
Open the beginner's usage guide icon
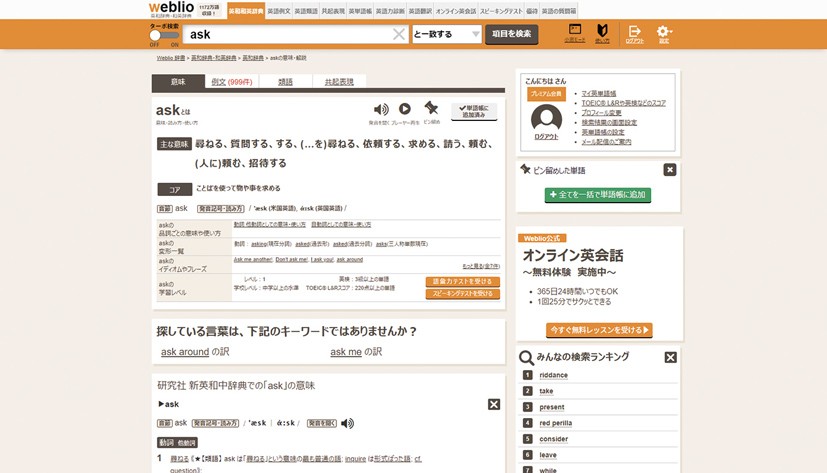pos(602,33)
